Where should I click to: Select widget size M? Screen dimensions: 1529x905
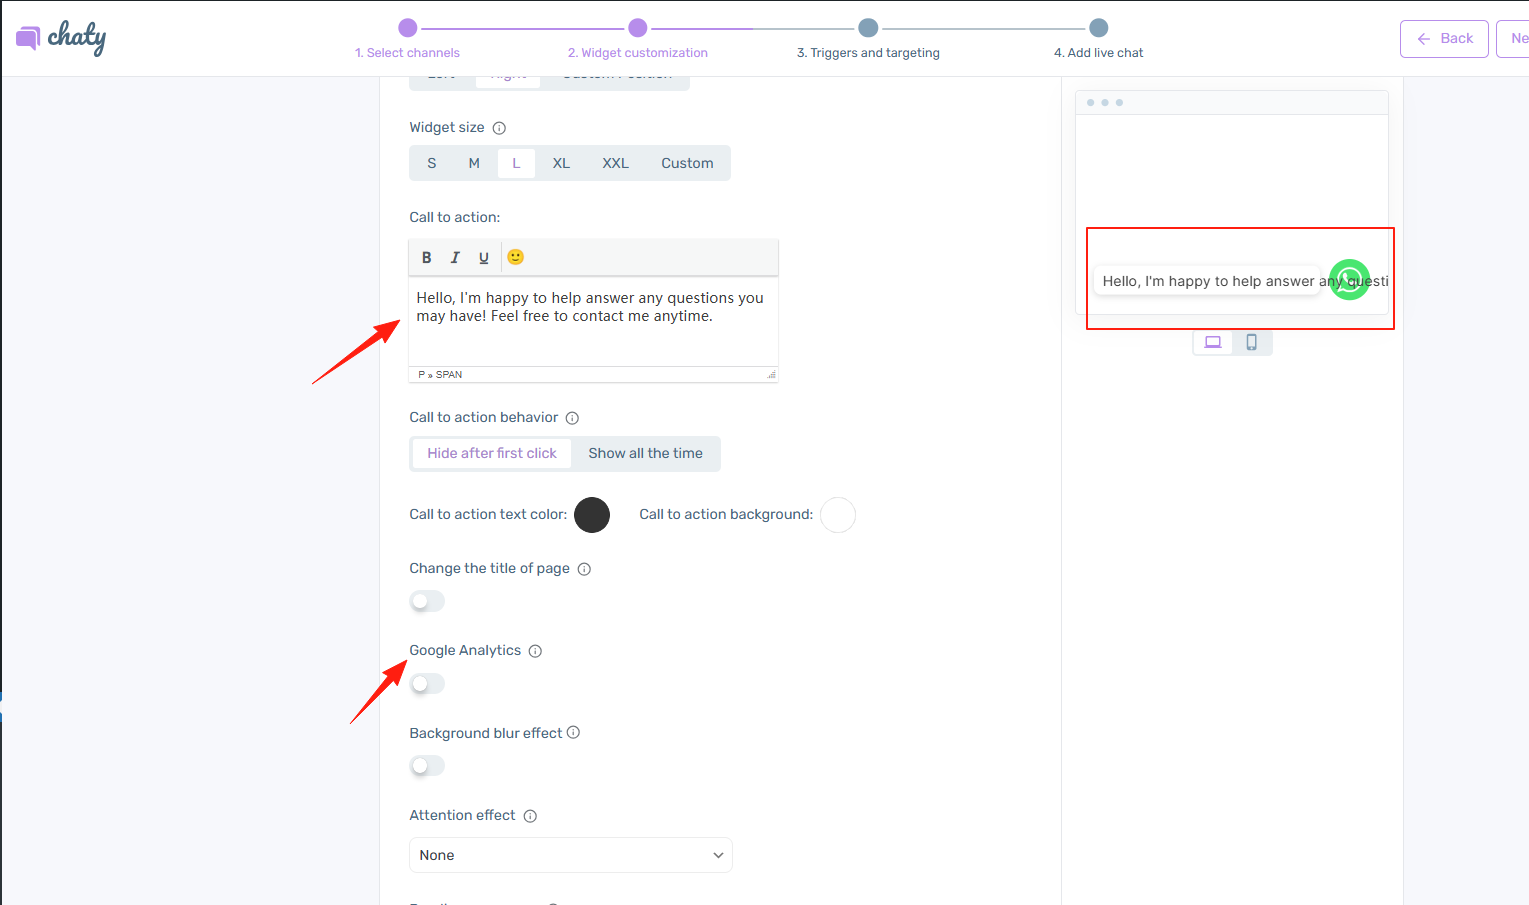pos(474,163)
